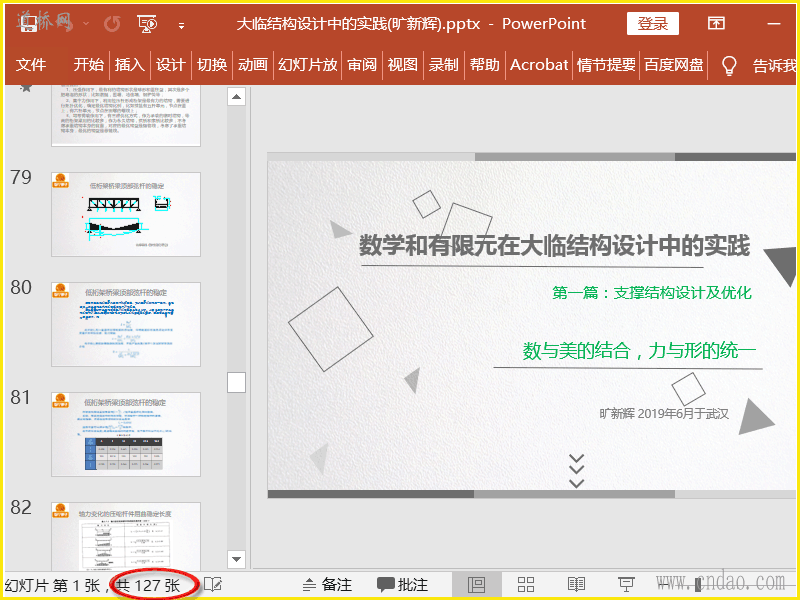This screenshot has width=800, height=600.
Task: Click the lightbulb Tell Me icon
Action: click(729, 65)
